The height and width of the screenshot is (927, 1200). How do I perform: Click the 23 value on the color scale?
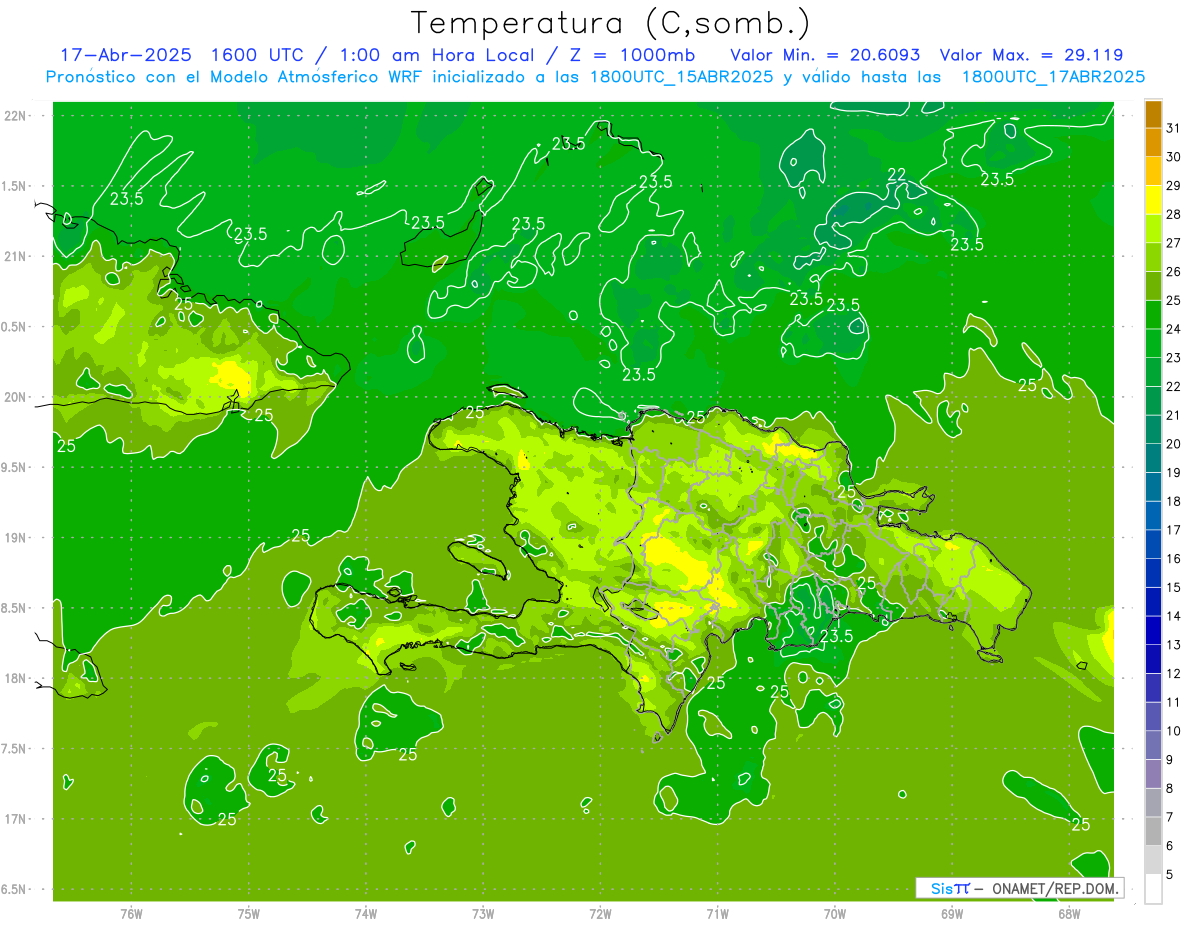point(1174,358)
